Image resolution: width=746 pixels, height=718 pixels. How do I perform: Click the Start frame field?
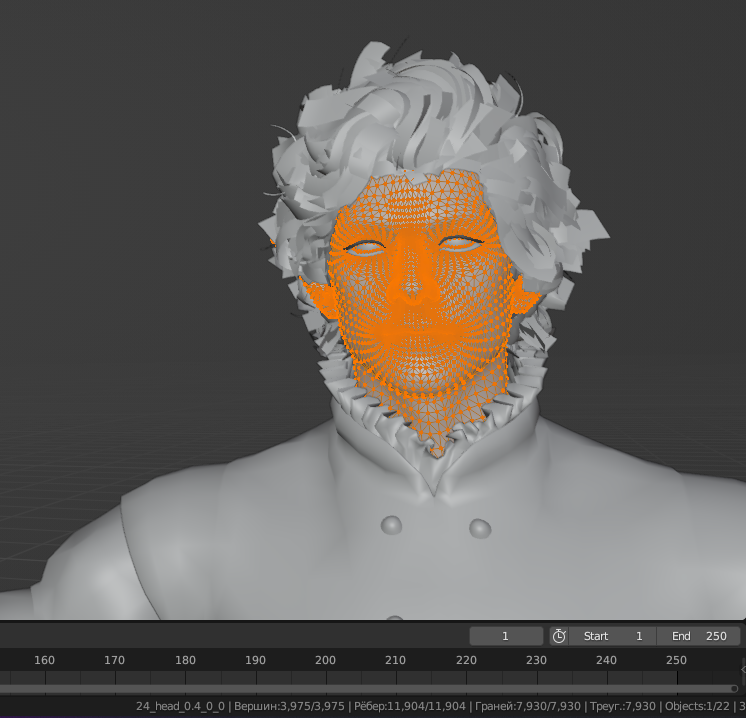pos(613,636)
